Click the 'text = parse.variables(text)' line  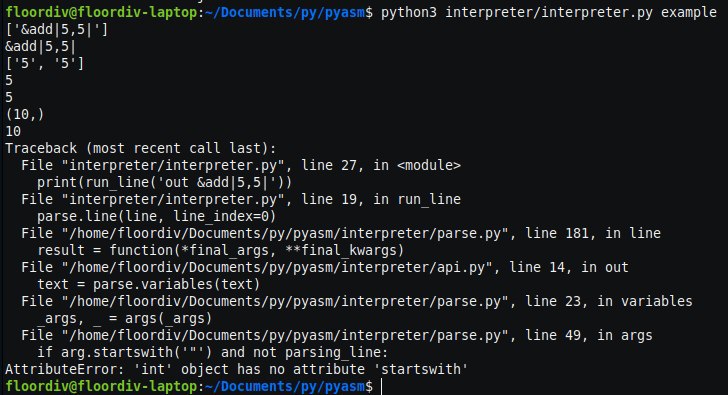tap(149, 284)
